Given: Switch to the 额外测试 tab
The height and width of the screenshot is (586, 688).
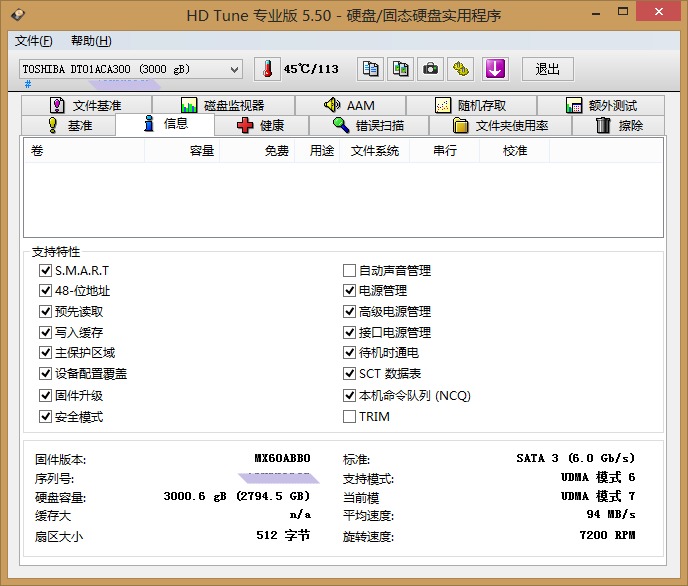Looking at the screenshot, I should (x=601, y=105).
